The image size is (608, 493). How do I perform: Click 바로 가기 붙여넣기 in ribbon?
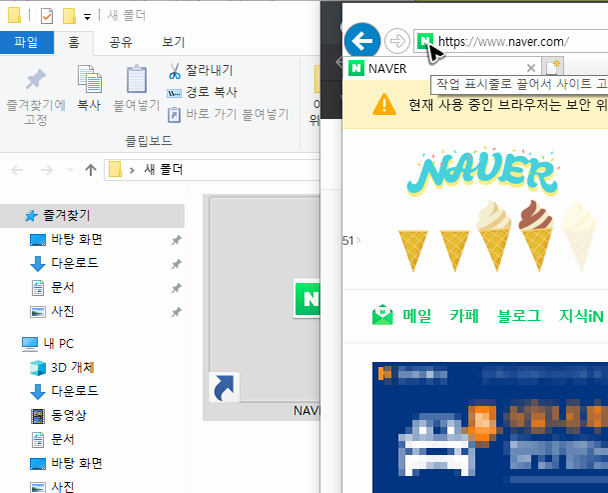tap(228, 114)
